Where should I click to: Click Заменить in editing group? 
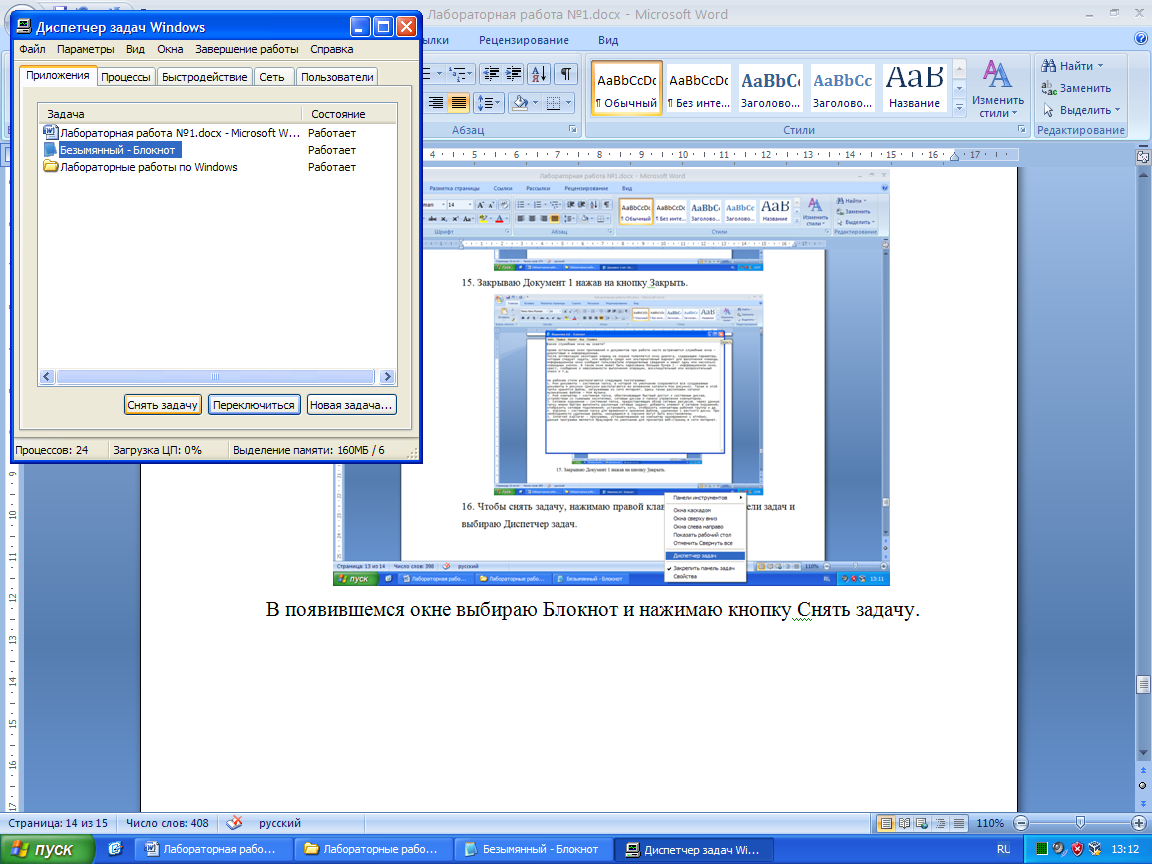pos(1076,88)
